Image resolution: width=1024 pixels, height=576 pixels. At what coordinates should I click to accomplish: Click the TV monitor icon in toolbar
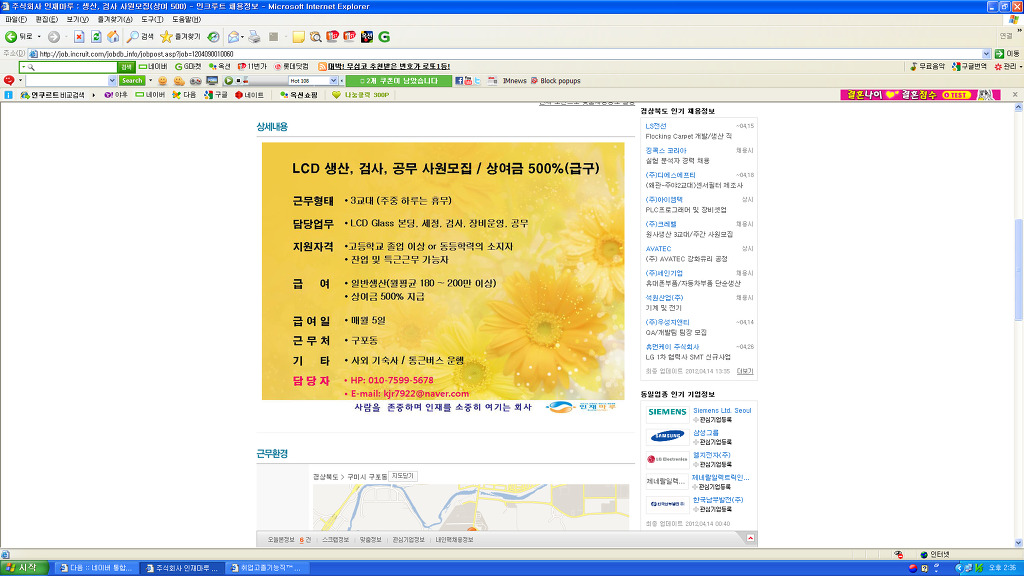212,81
